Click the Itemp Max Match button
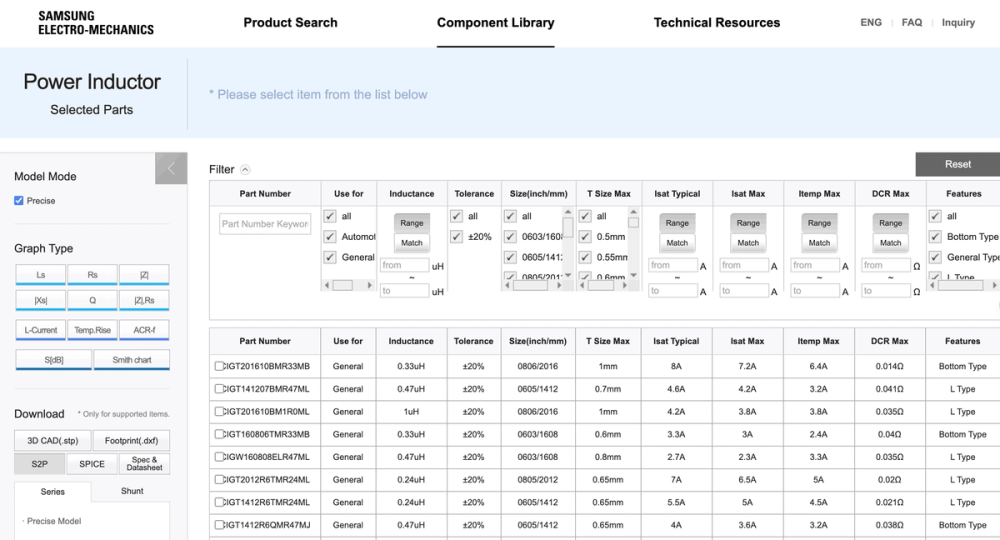The image size is (1000, 540). click(x=820, y=243)
